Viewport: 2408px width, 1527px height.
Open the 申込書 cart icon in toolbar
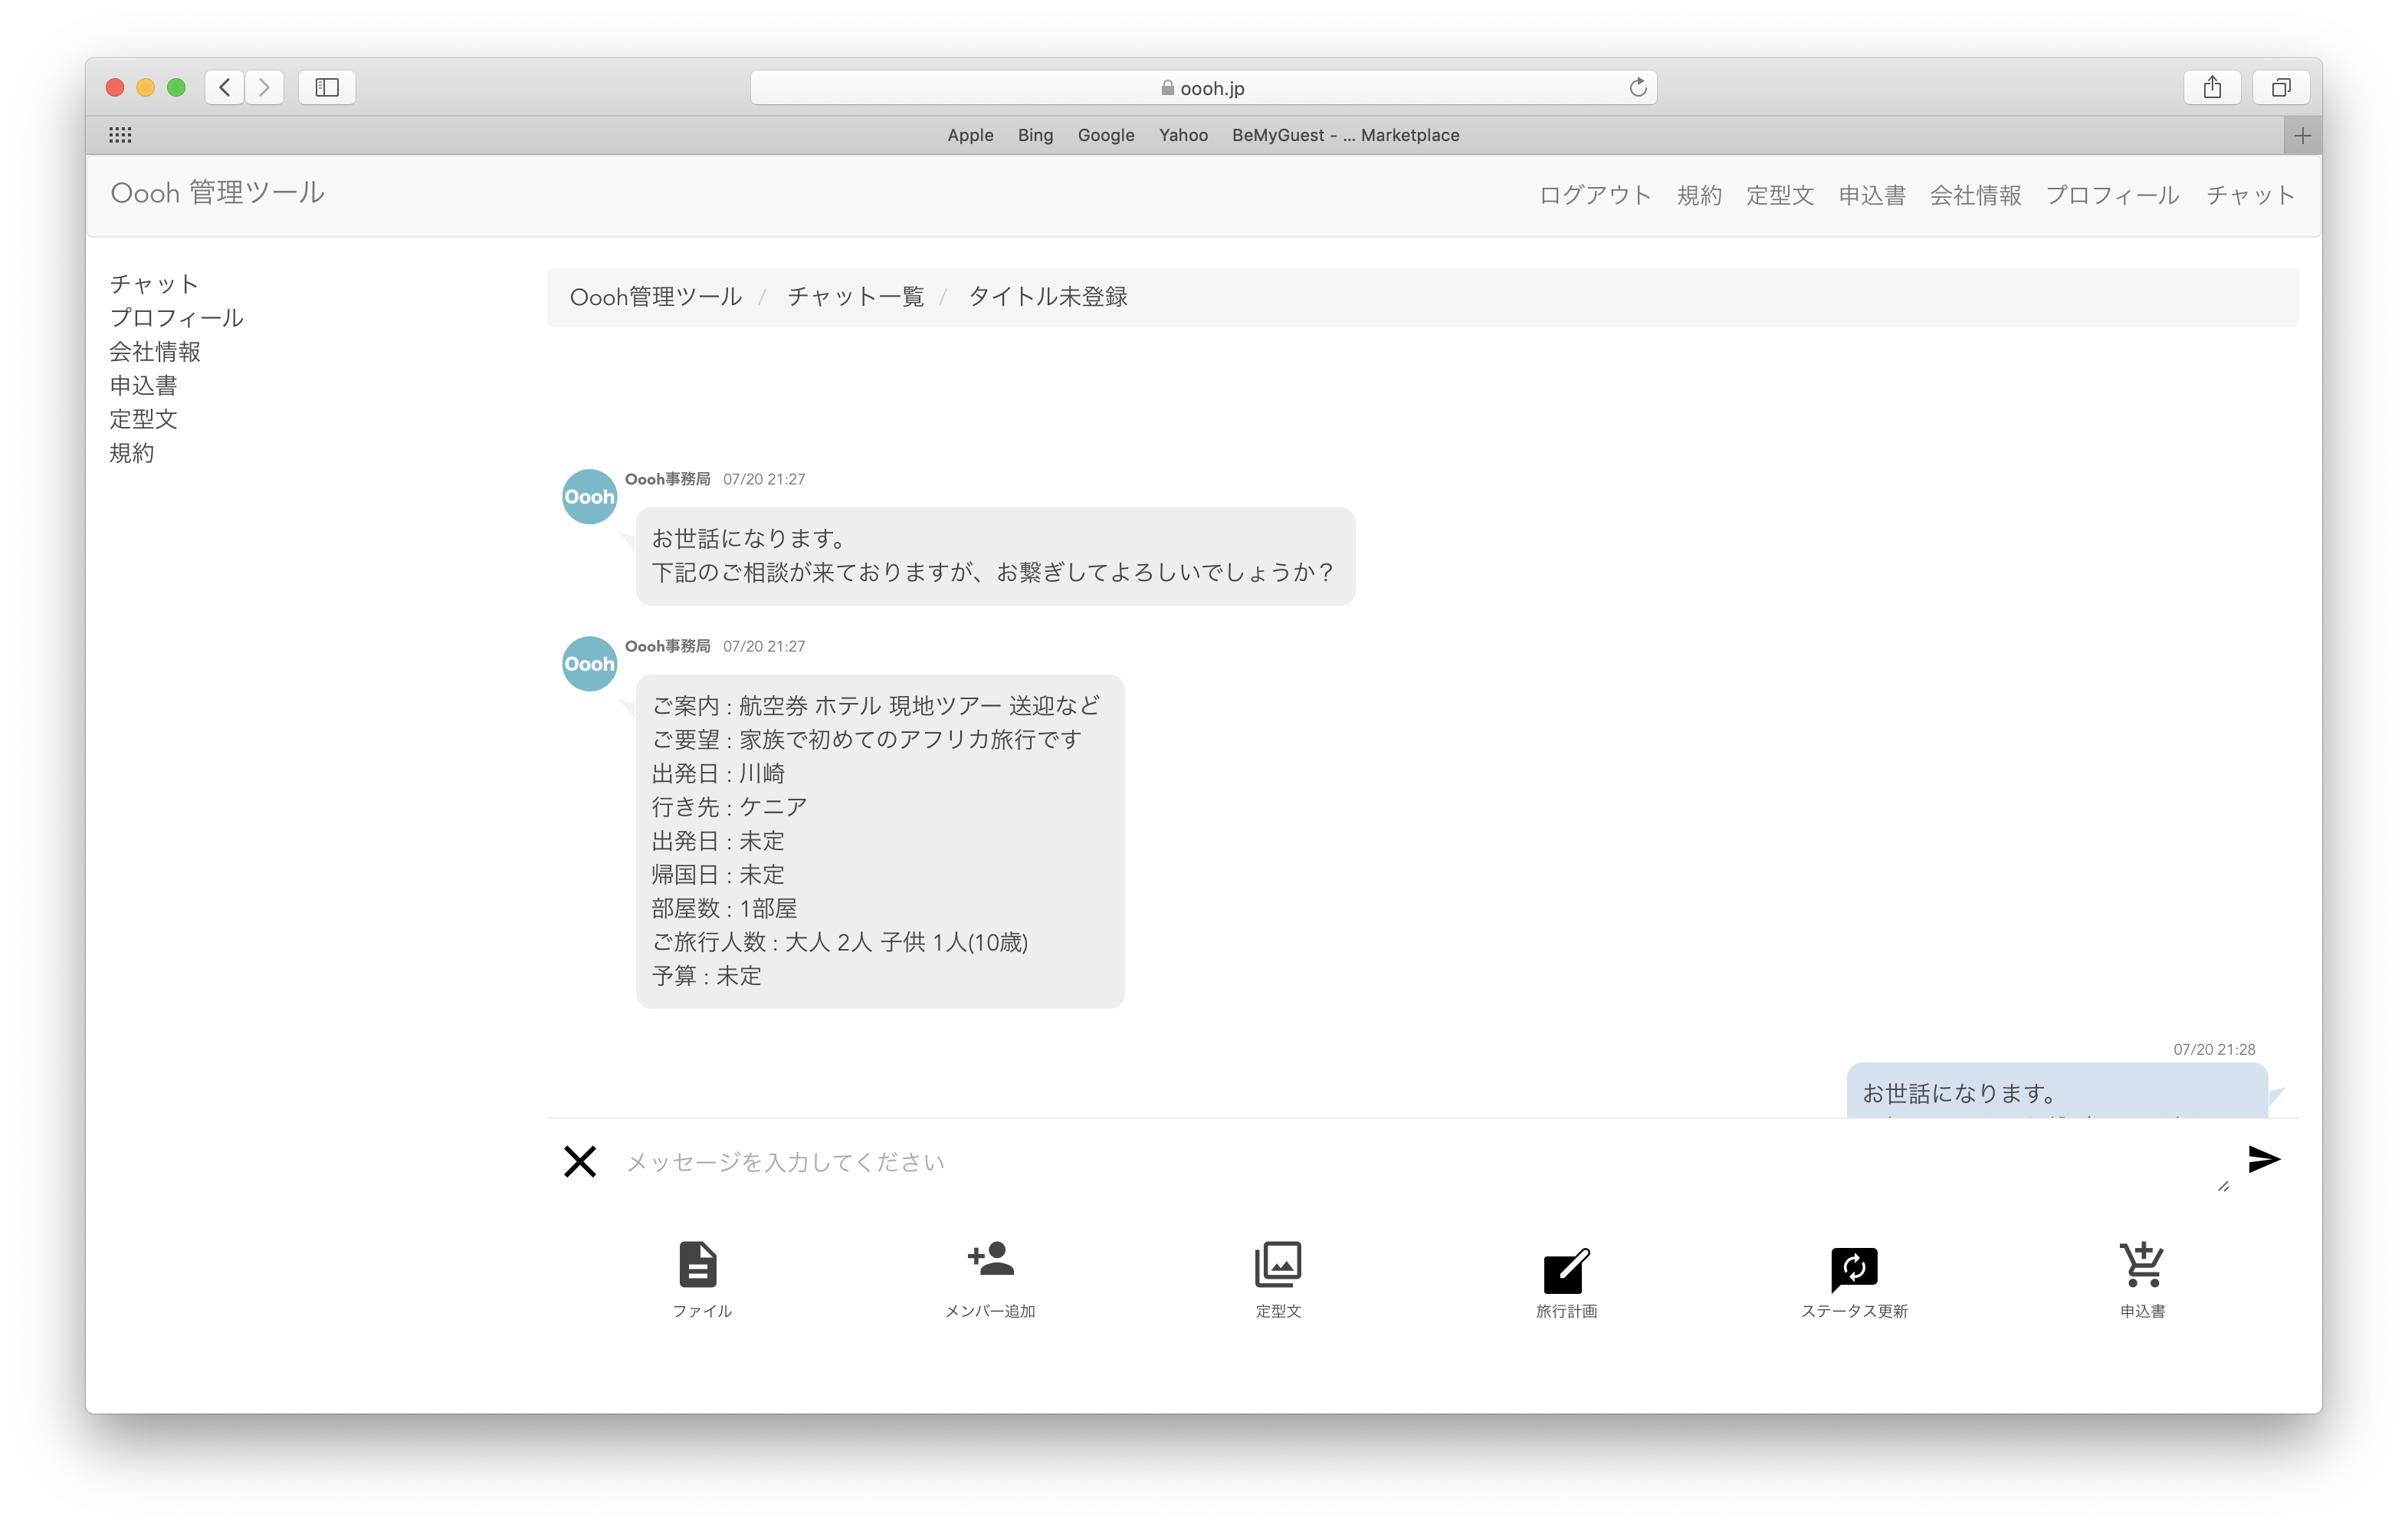click(2142, 1264)
